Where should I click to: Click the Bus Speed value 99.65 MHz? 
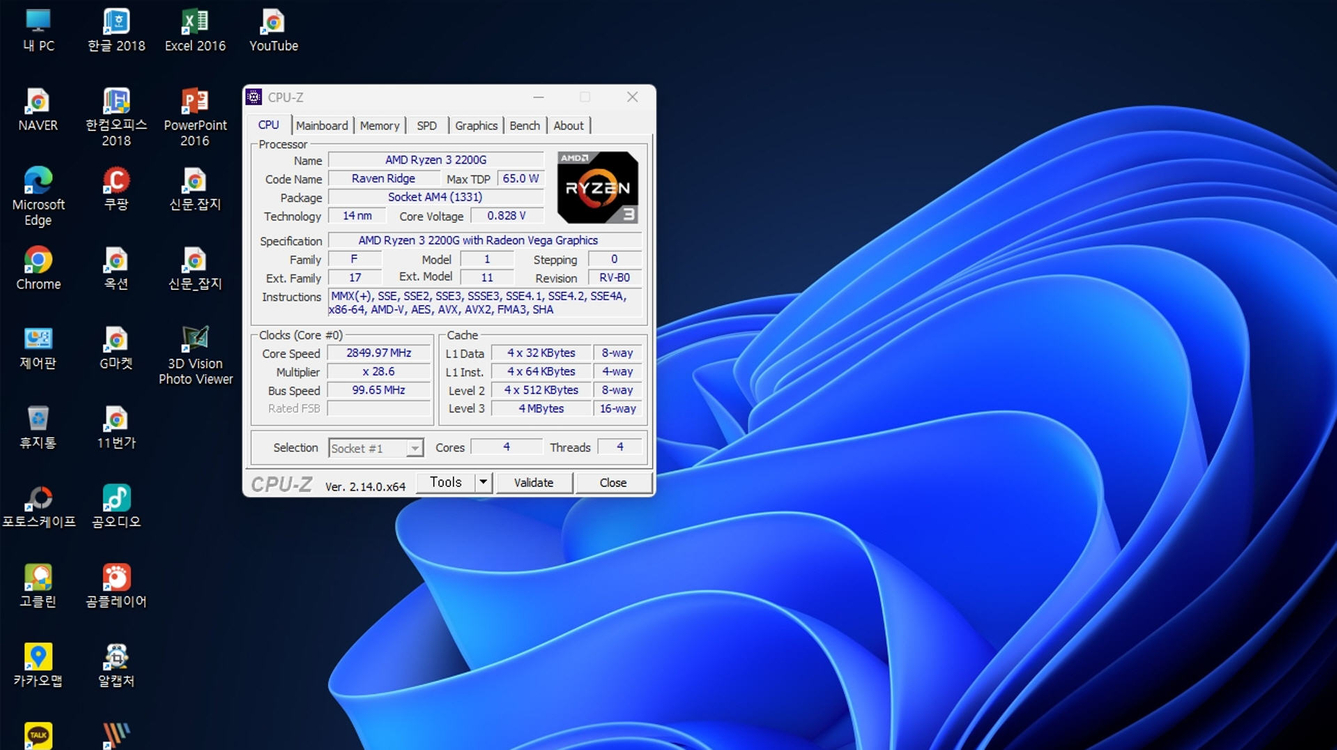pyautogui.click(x=379, y=390)
